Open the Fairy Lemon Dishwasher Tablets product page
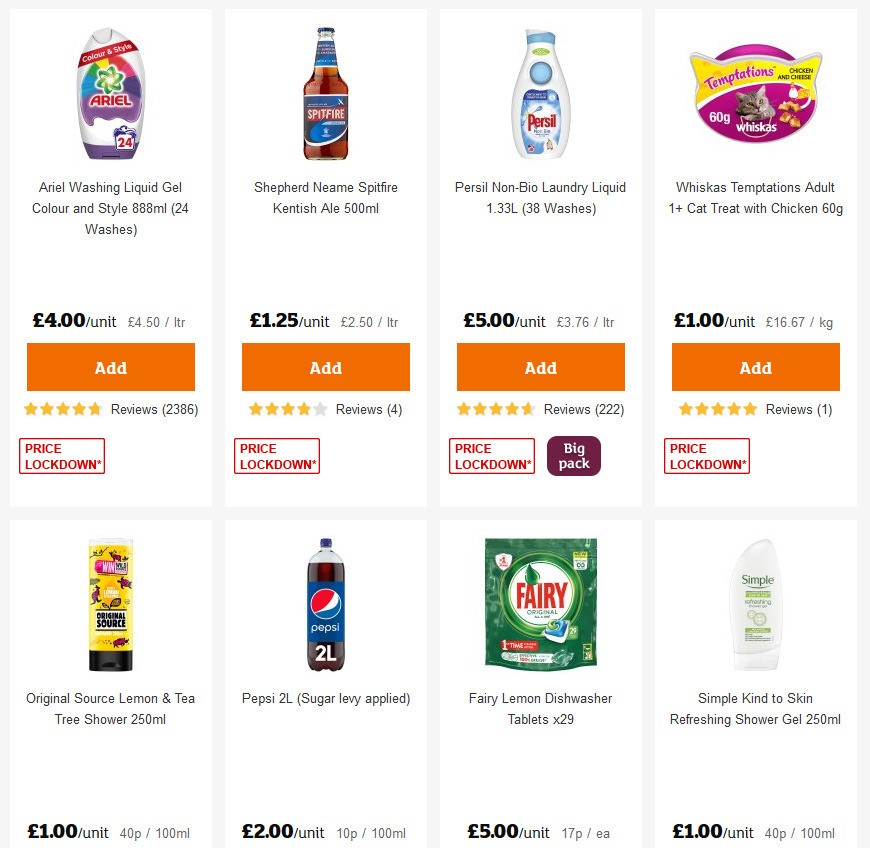 (x=540, y=709)
